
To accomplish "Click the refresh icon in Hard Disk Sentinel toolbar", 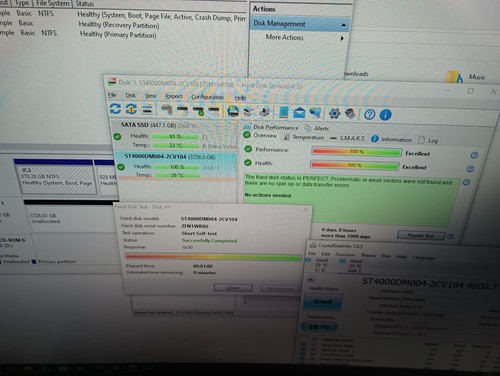I will (x=115, y=108).
